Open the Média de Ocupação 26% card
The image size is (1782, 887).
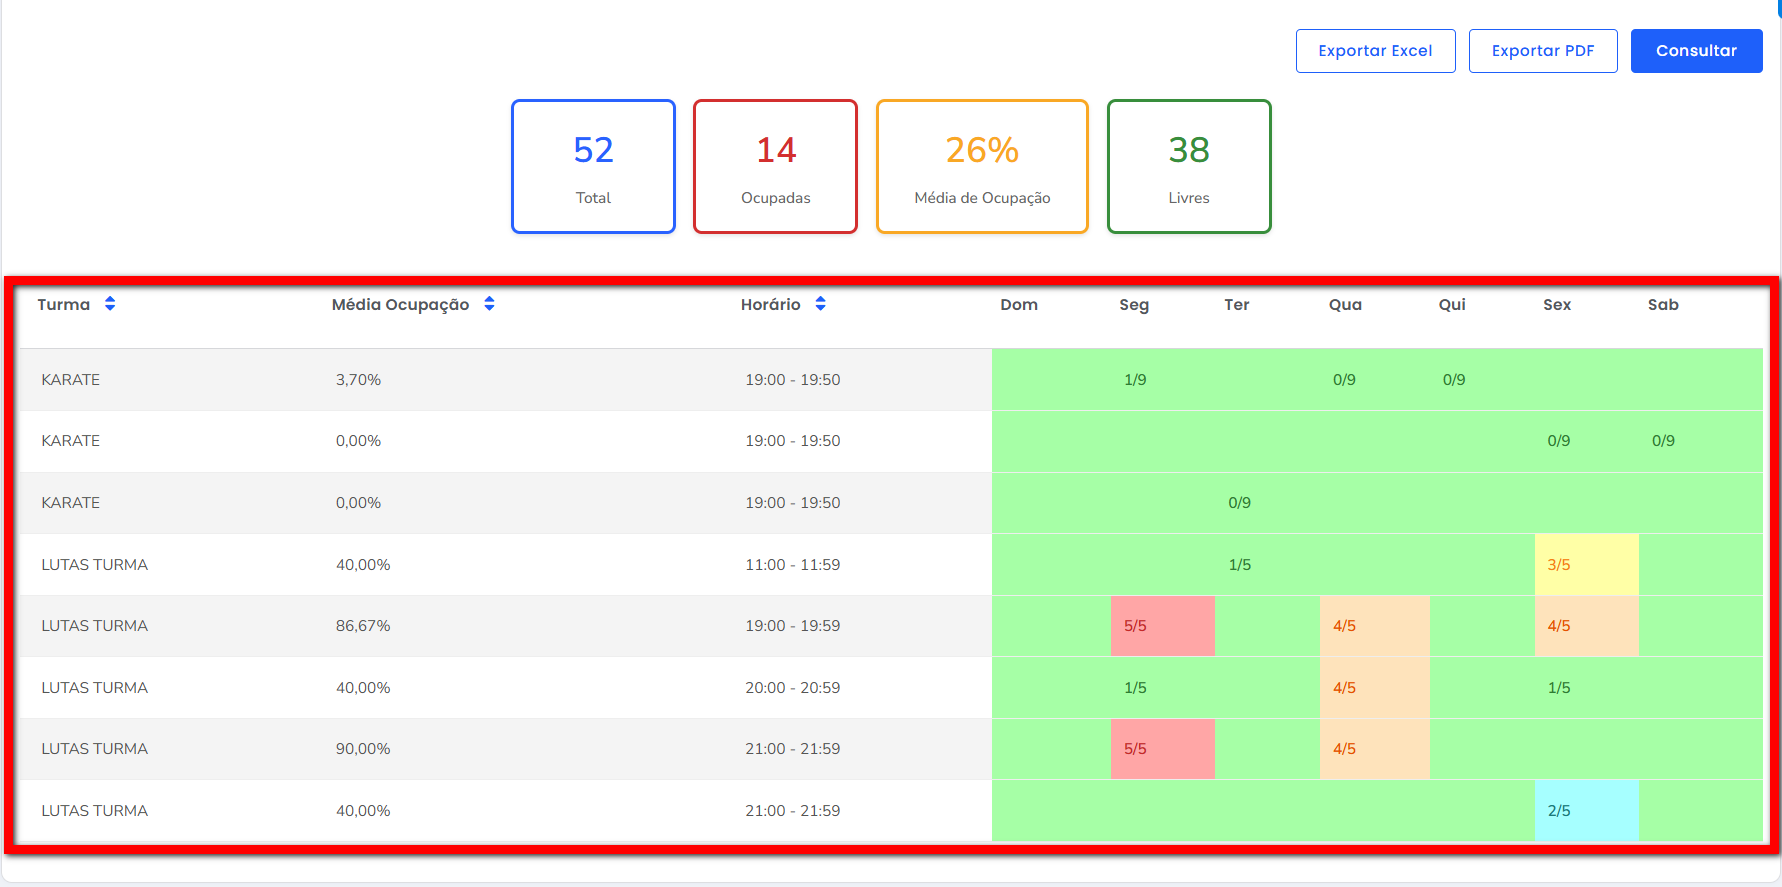[x=982, y=167]
